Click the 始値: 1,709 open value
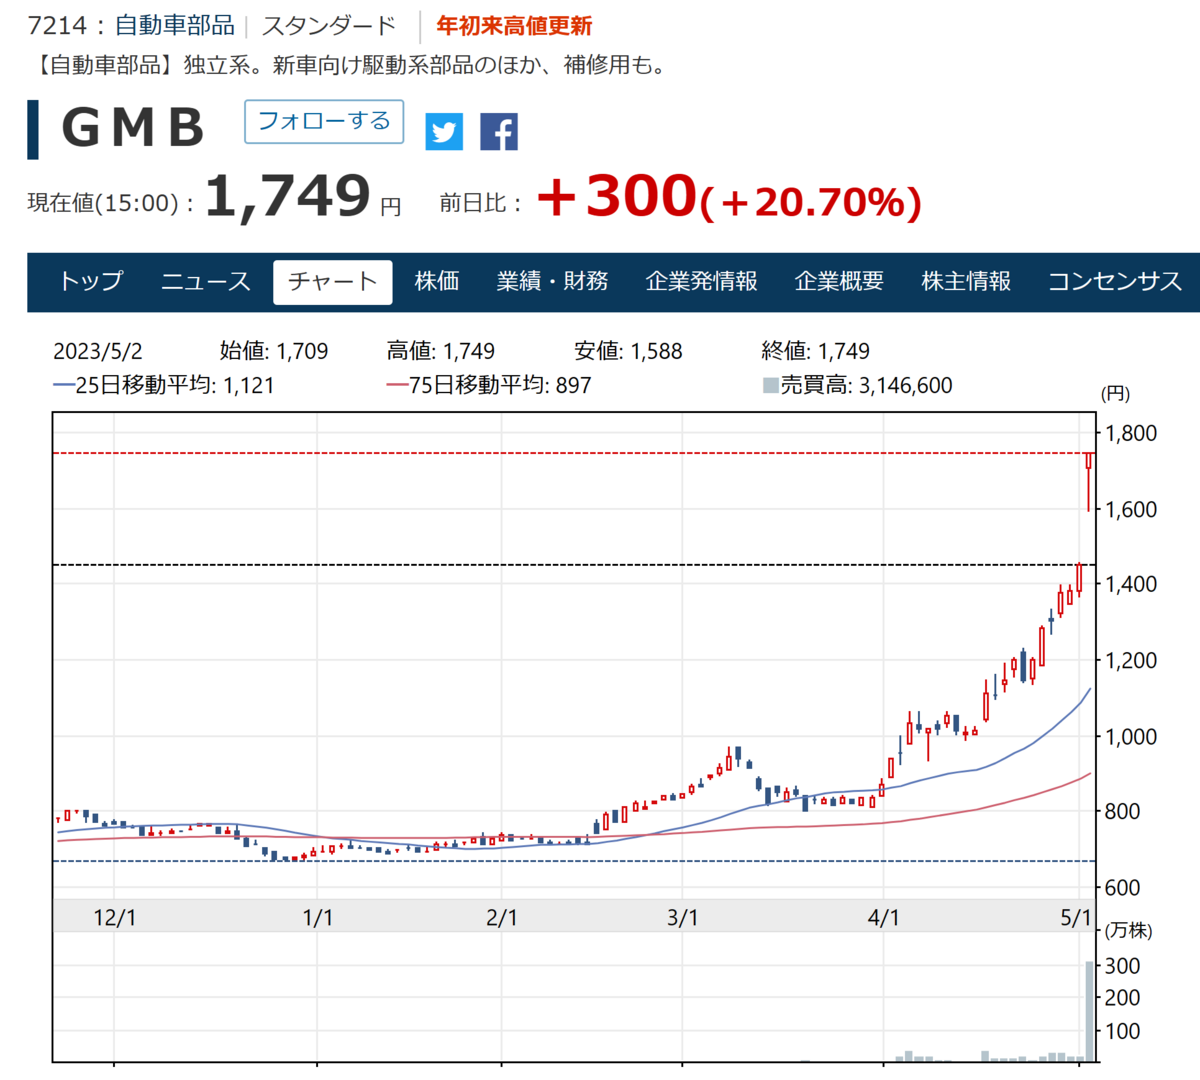 point(274,351)
